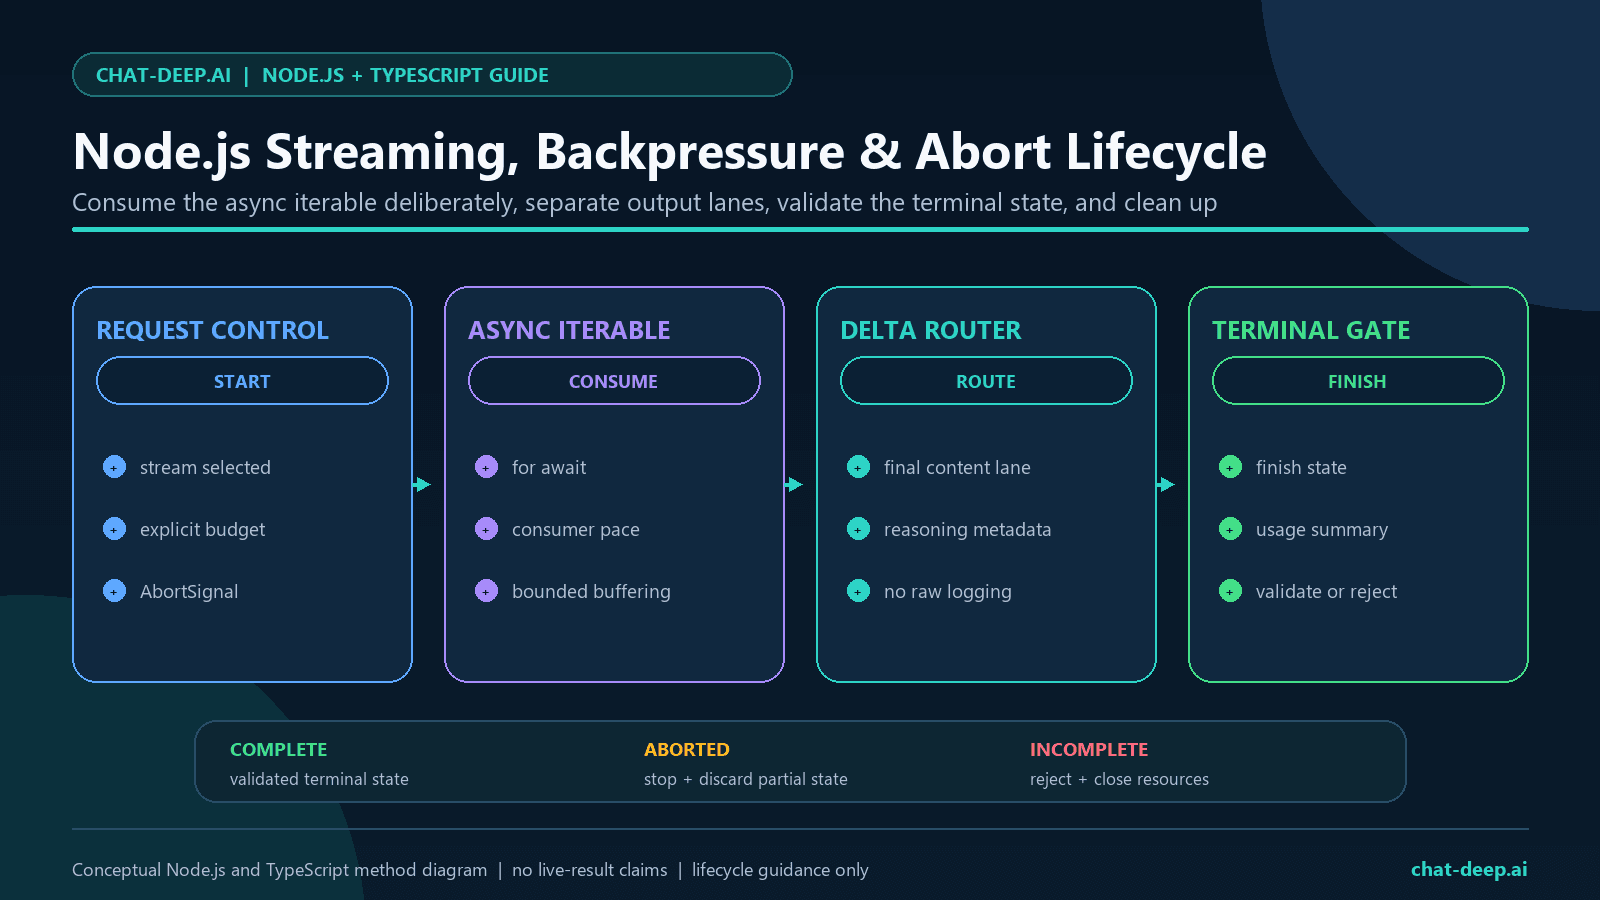Click the green bullet beside validate or reject
The height and width of the screenshot is (900, 1600).
coord(1230,591)
